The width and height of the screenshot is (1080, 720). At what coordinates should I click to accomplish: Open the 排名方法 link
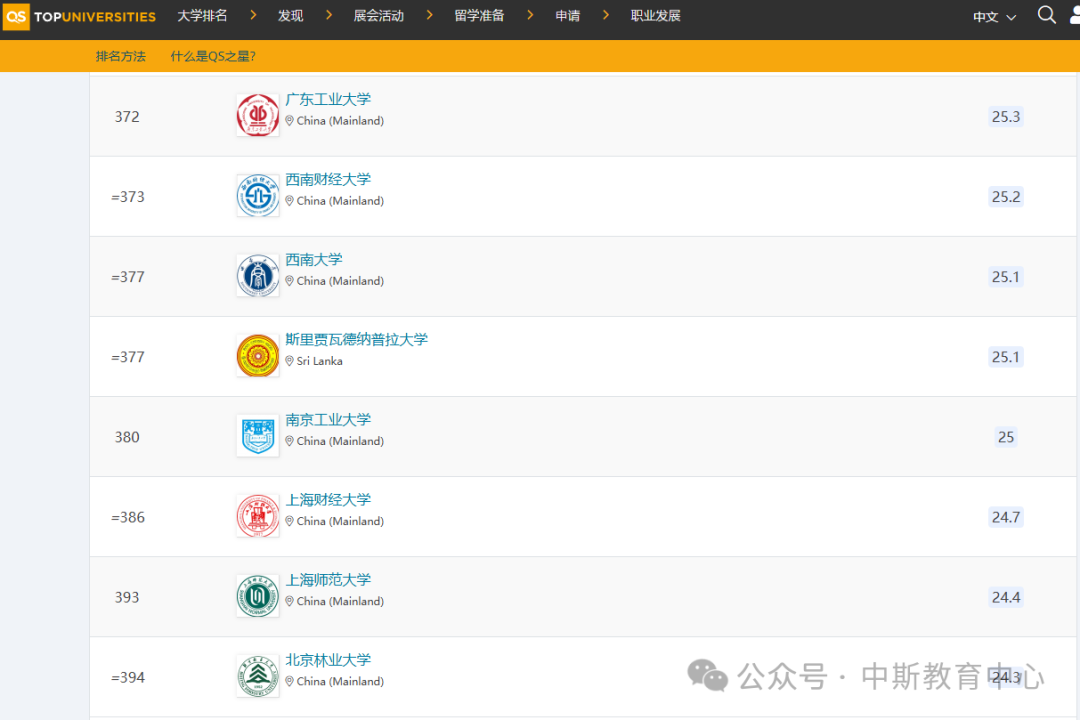point(121,56)
